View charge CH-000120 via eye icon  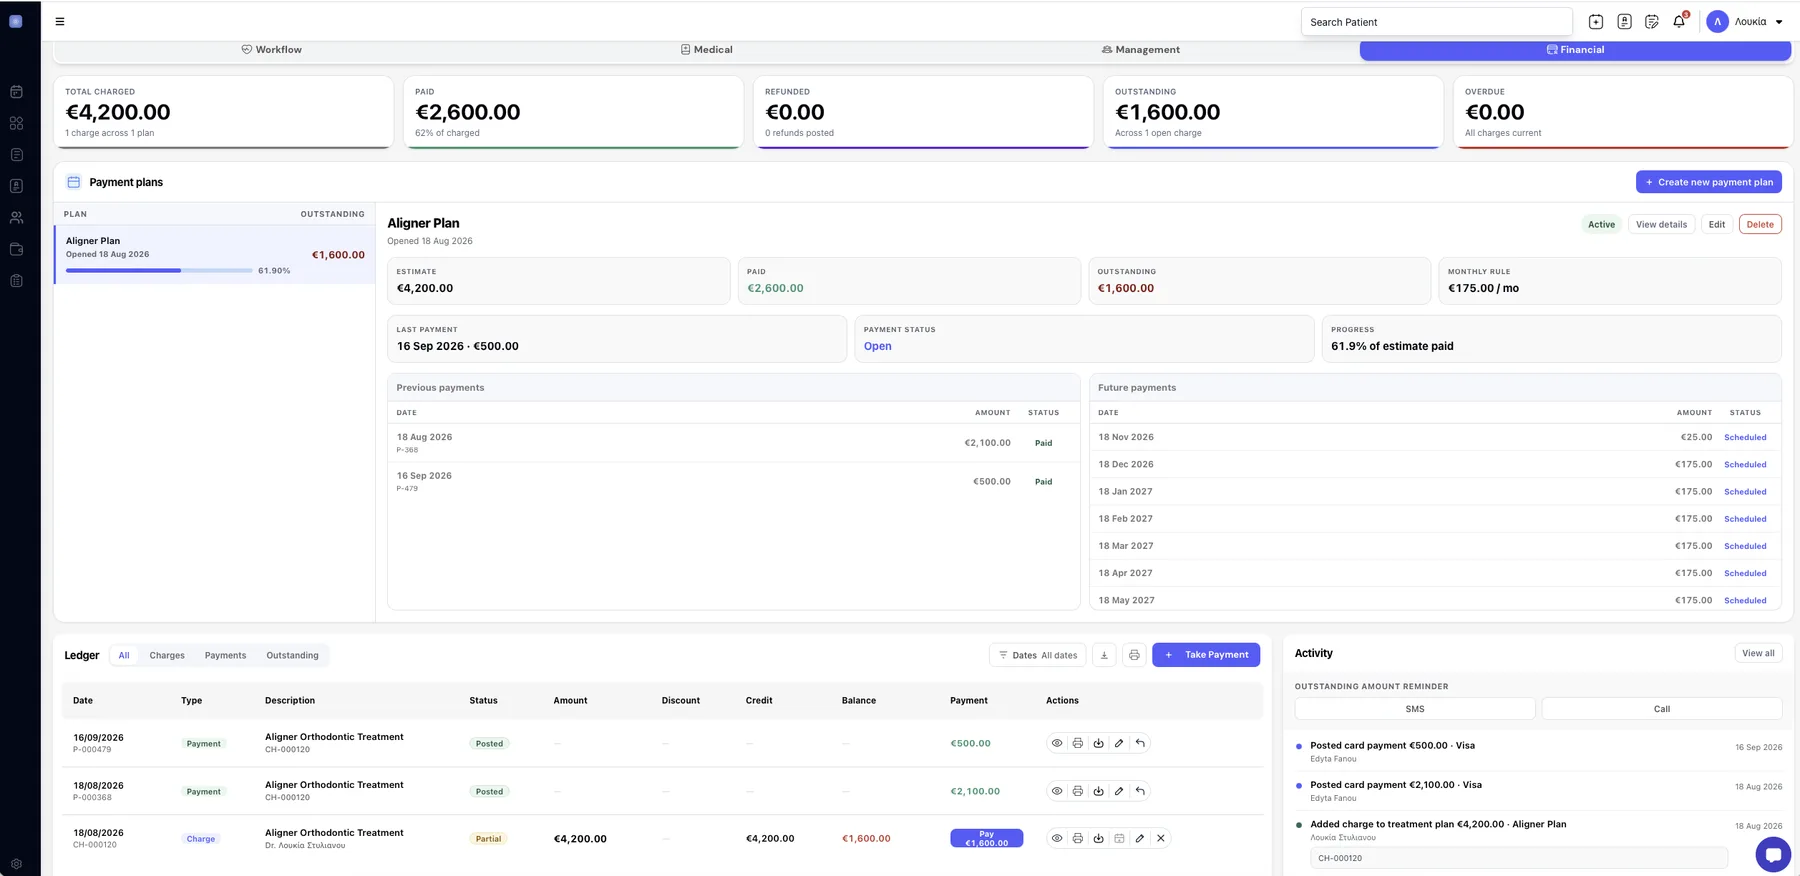point(1057,838)
